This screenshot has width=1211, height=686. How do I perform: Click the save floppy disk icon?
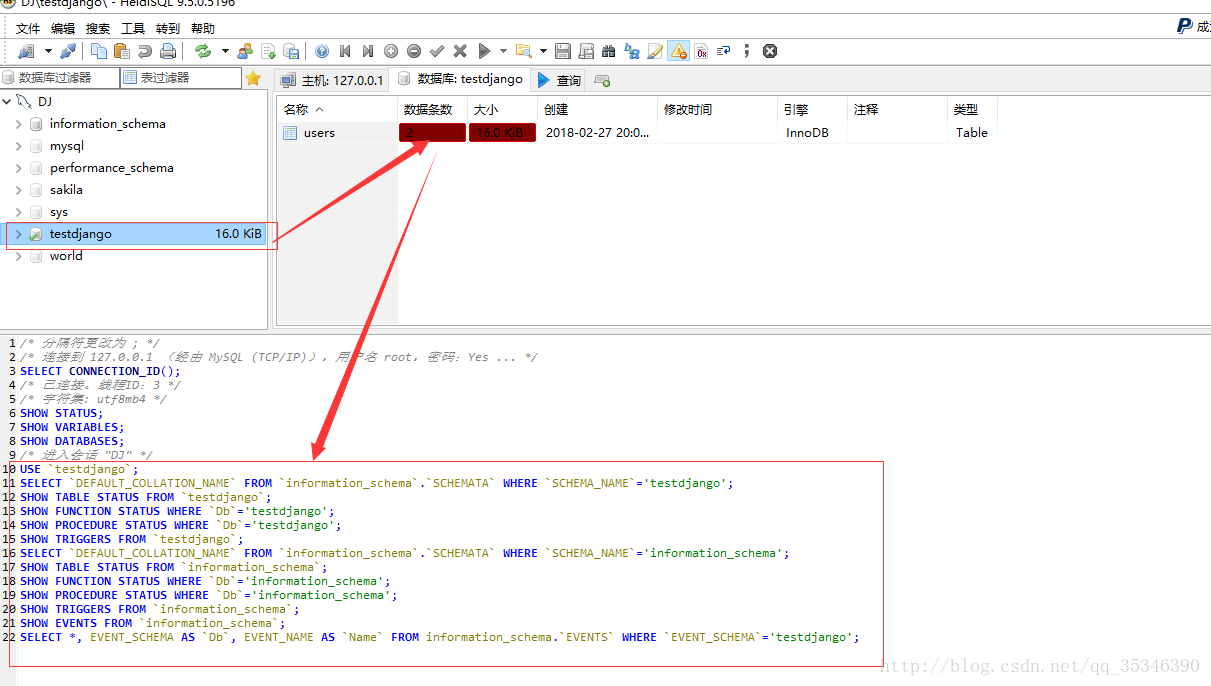coord(563,51)
